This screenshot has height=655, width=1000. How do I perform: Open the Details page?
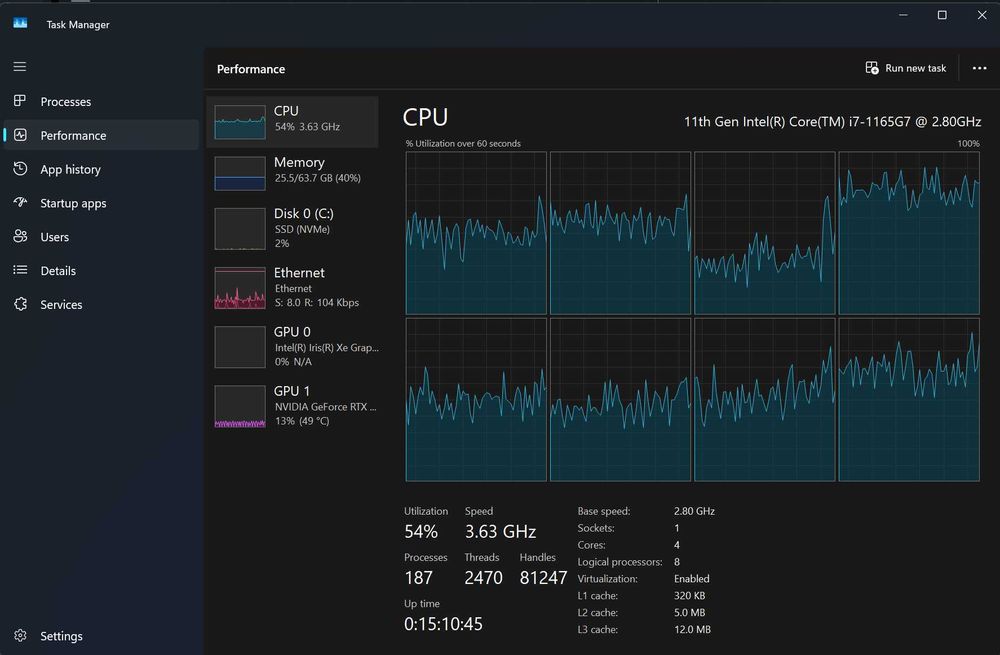101,270
